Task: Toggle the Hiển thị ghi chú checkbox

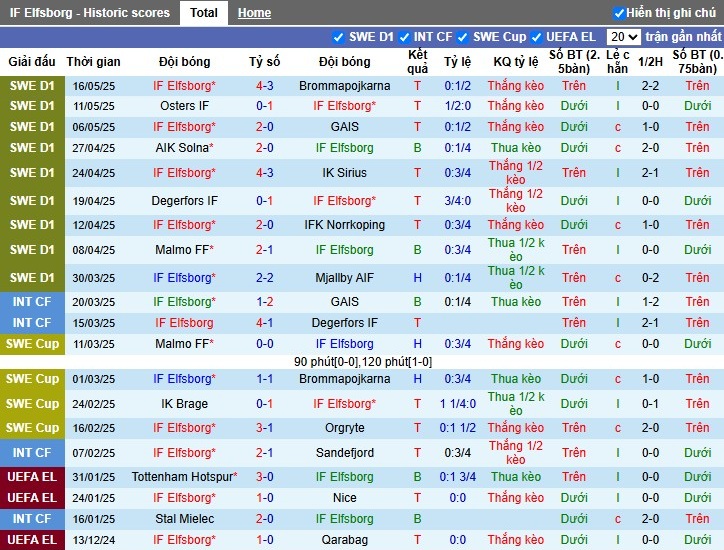Action: point(619,13)
